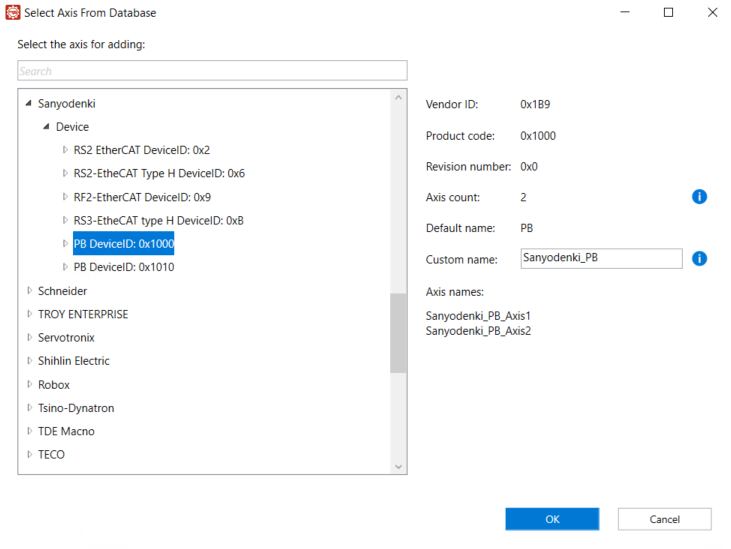Select the Tsino-Dynatron vendor
Image resolution: width=731 pixels, height=549 pixels.
[76, 408]
